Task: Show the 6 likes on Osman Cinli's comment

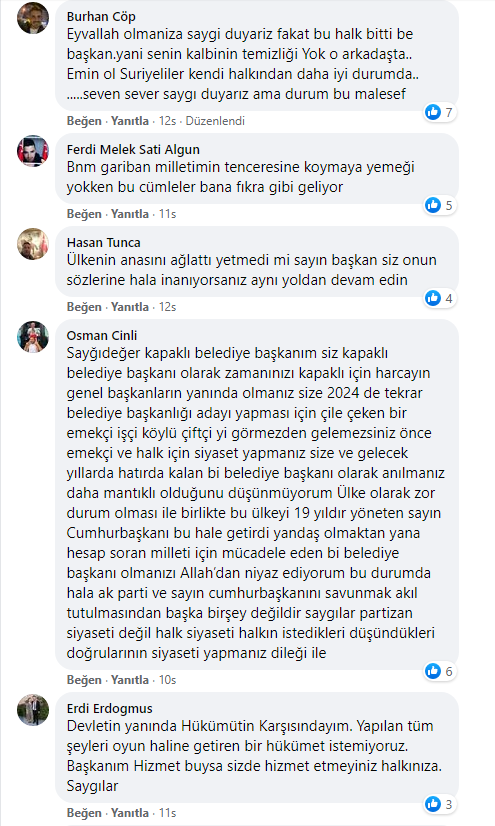Action: (439, 671)
